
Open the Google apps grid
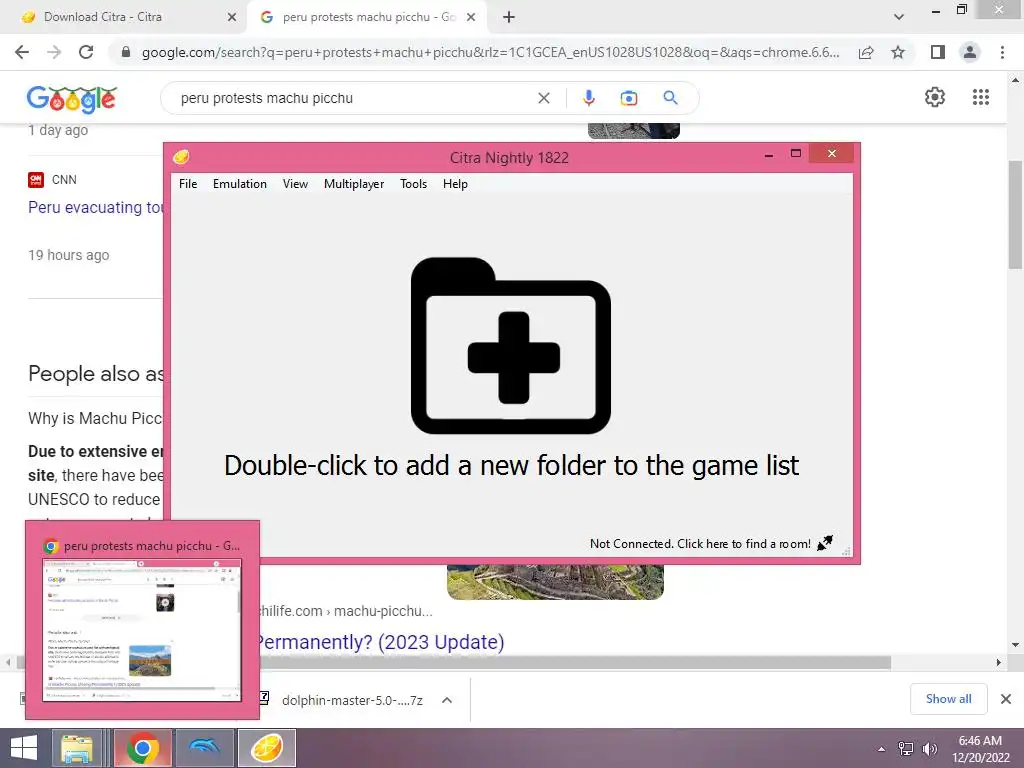(x=981, y=97)
